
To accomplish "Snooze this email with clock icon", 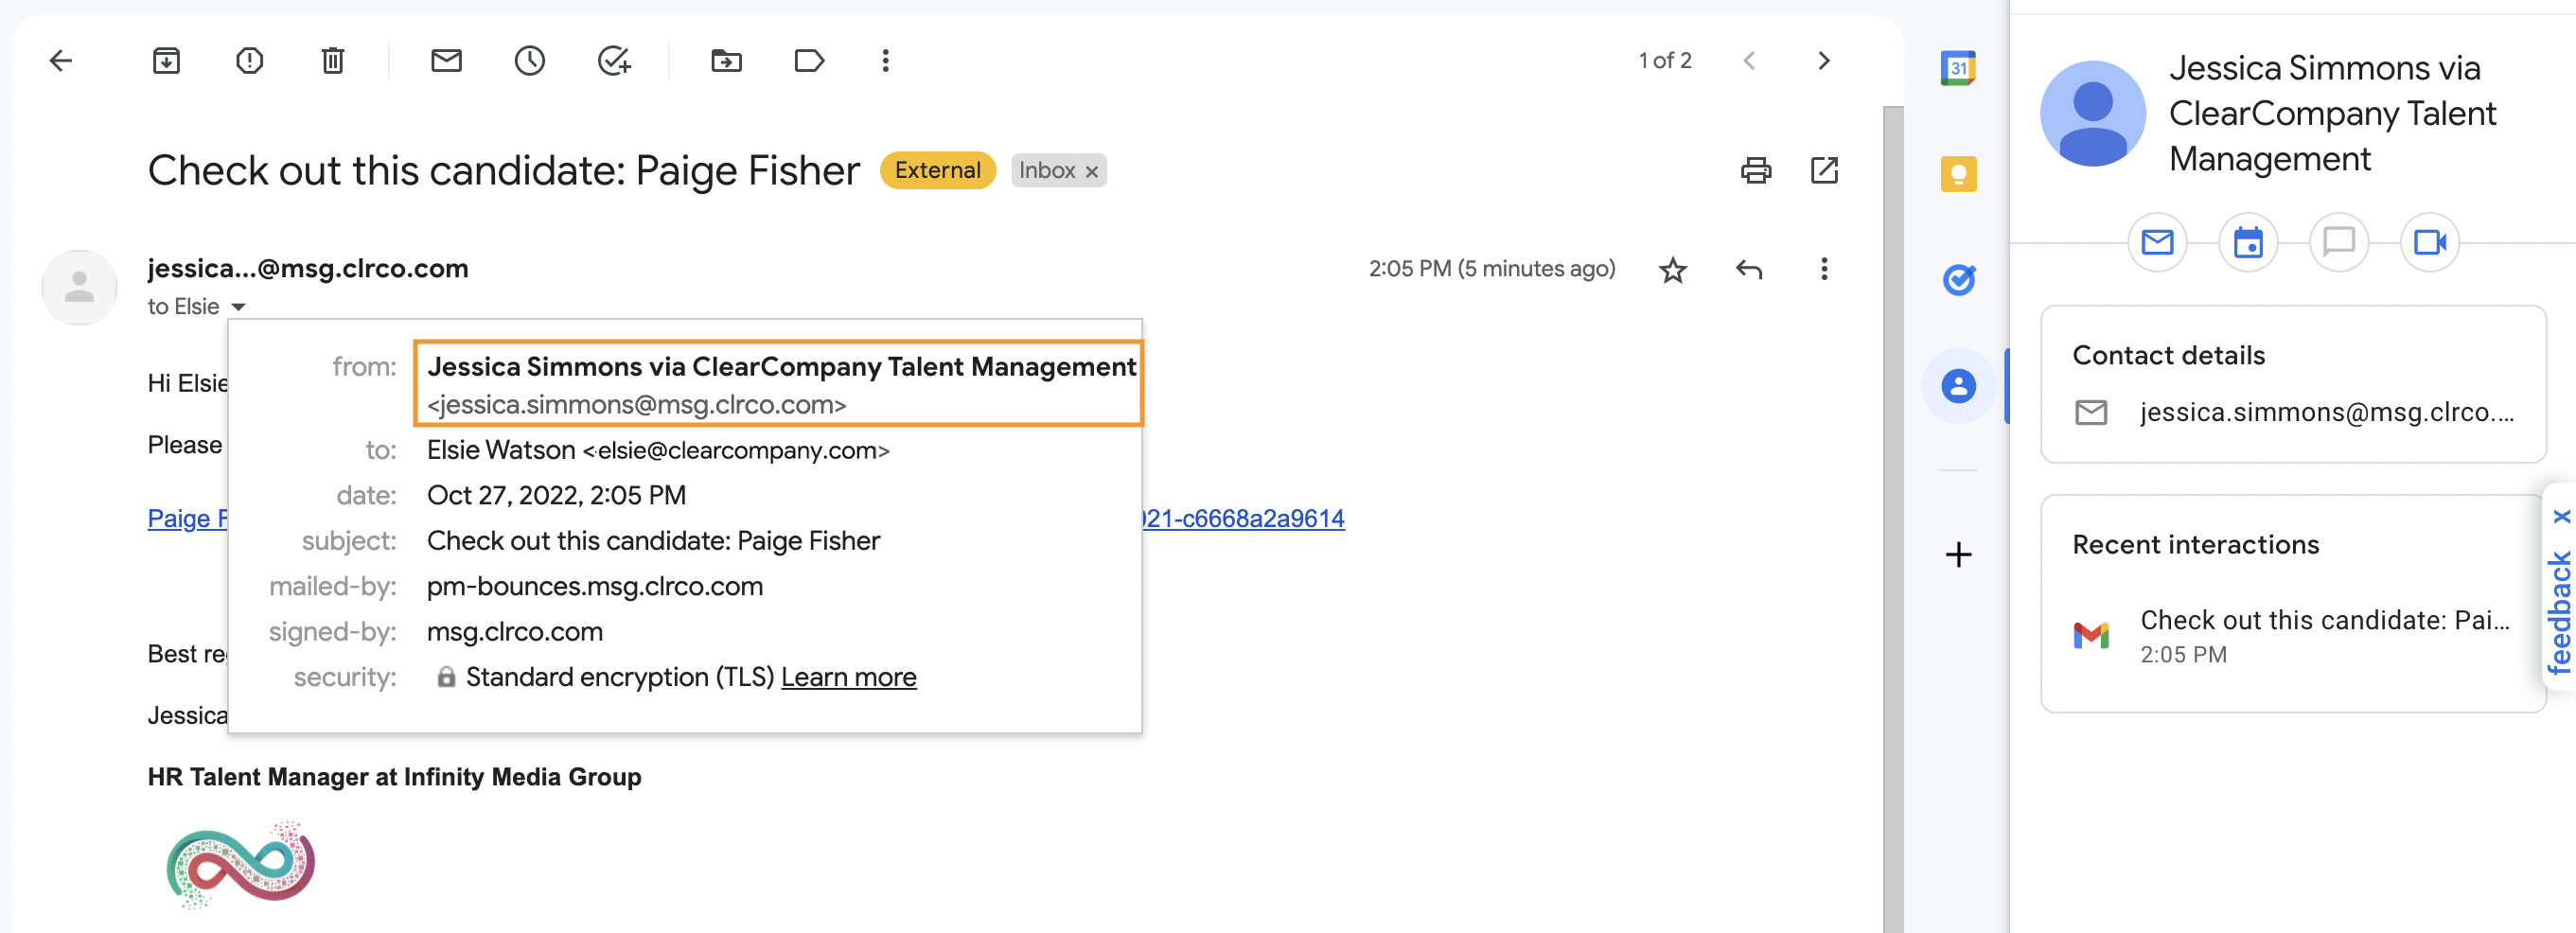I will 530,61.
